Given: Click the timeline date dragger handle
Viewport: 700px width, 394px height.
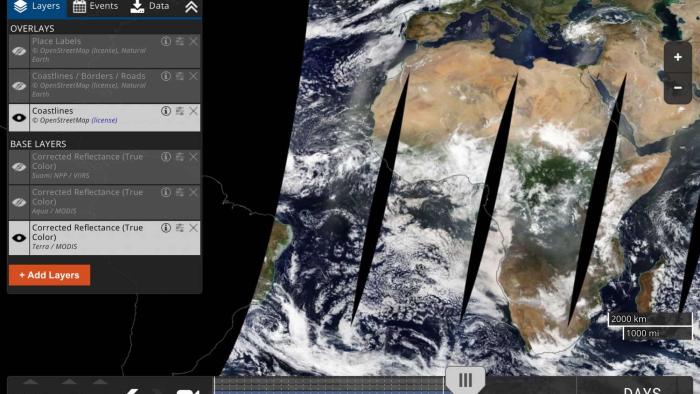Looking at the screenshot, I should click(465, 380).
